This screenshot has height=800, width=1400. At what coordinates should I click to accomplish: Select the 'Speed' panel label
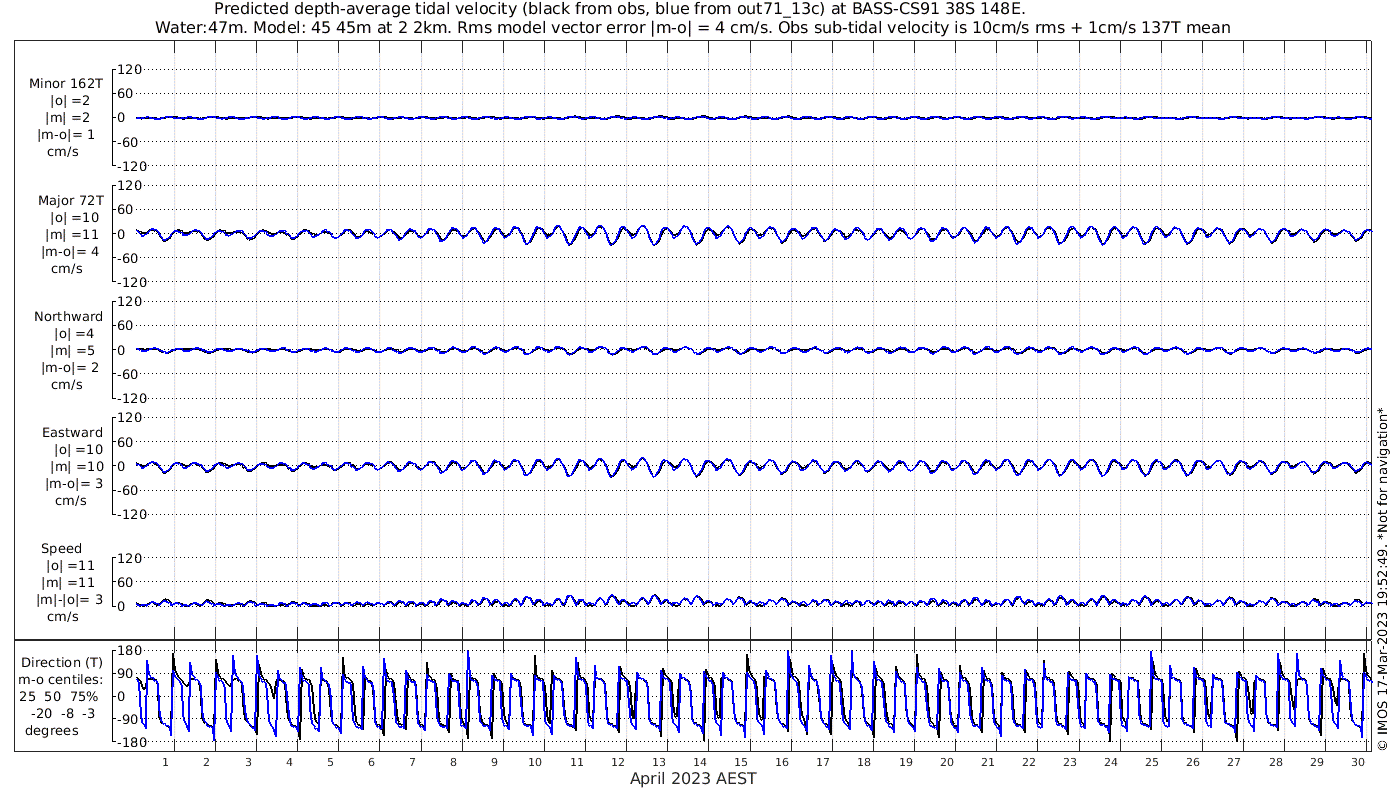[x=61, y=548]
